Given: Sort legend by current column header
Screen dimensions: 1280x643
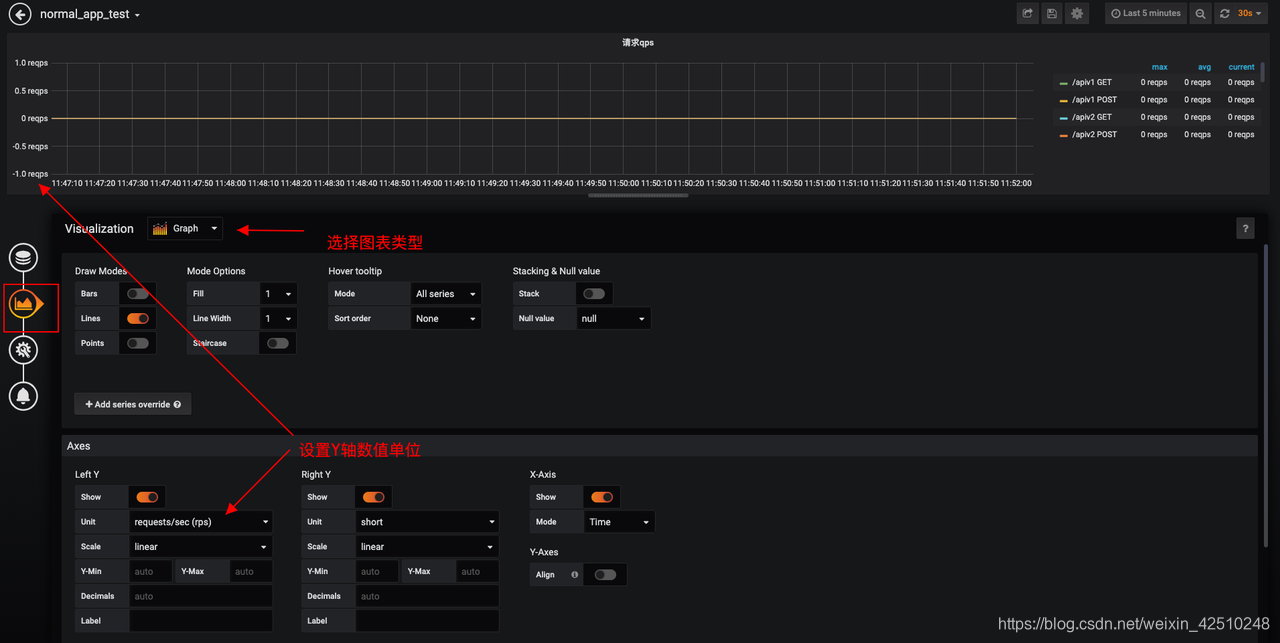Looking at the screenshot, I should [x=1242, y=67].
